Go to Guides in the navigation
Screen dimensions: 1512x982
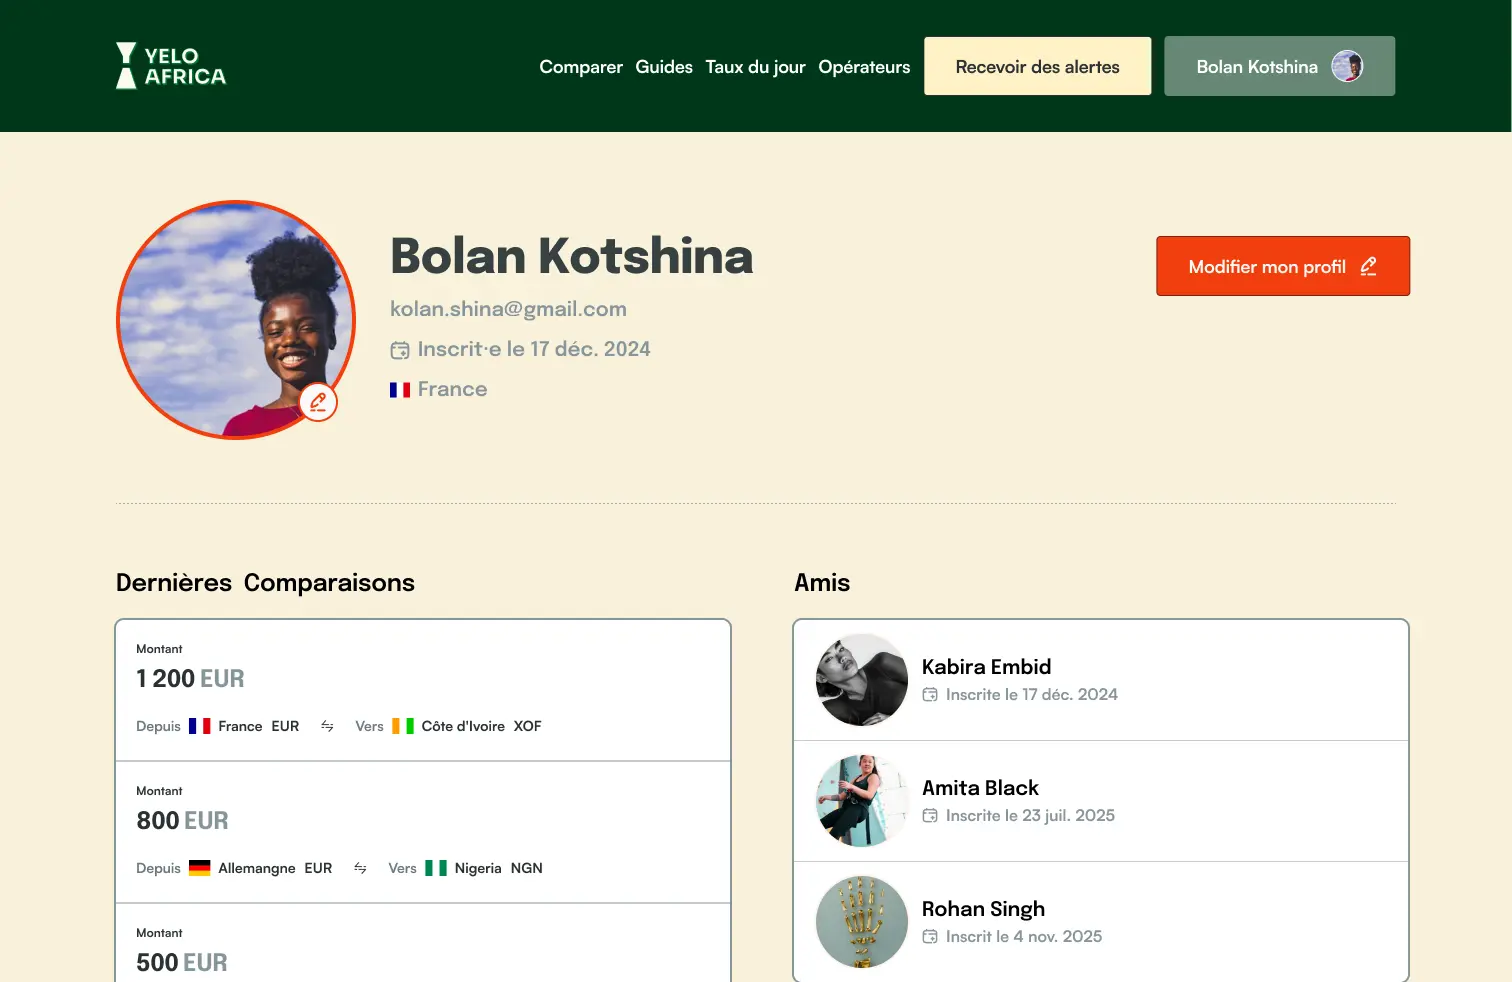click(x=664, y=67)
